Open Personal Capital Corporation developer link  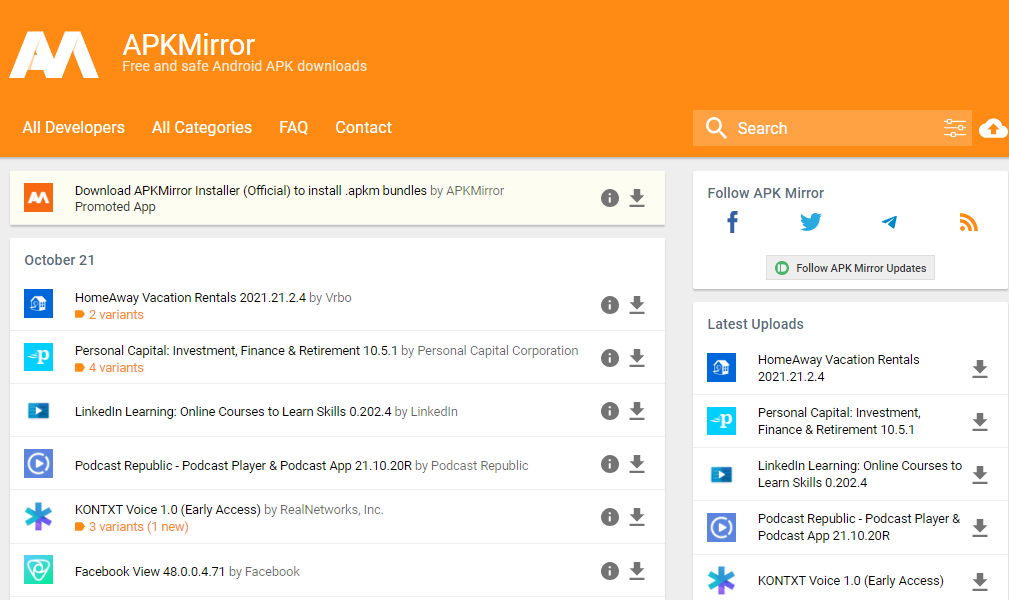tap(497, 351)
